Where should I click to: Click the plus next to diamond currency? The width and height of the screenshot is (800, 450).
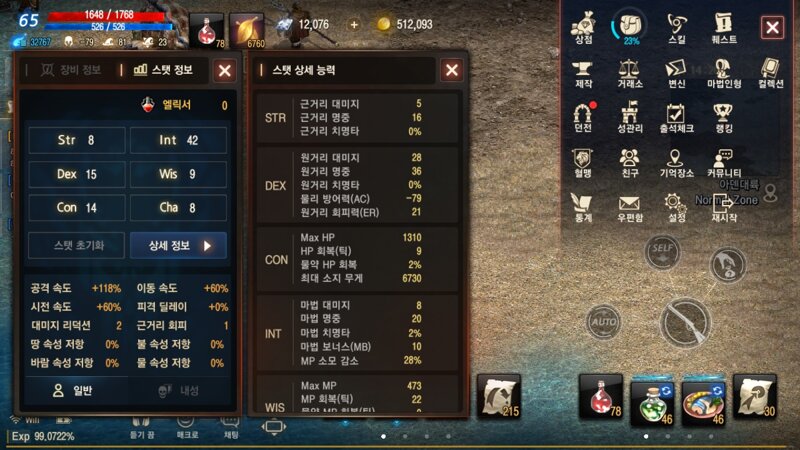coord(354,24)
